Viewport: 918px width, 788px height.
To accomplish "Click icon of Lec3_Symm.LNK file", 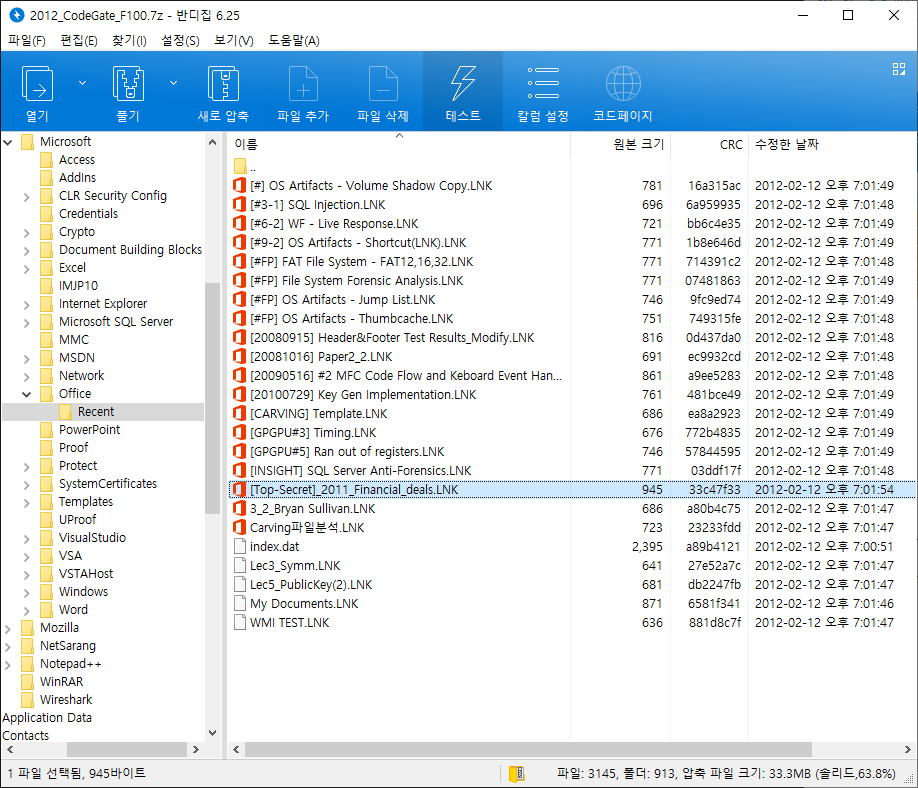I will [x=239, y=566].
